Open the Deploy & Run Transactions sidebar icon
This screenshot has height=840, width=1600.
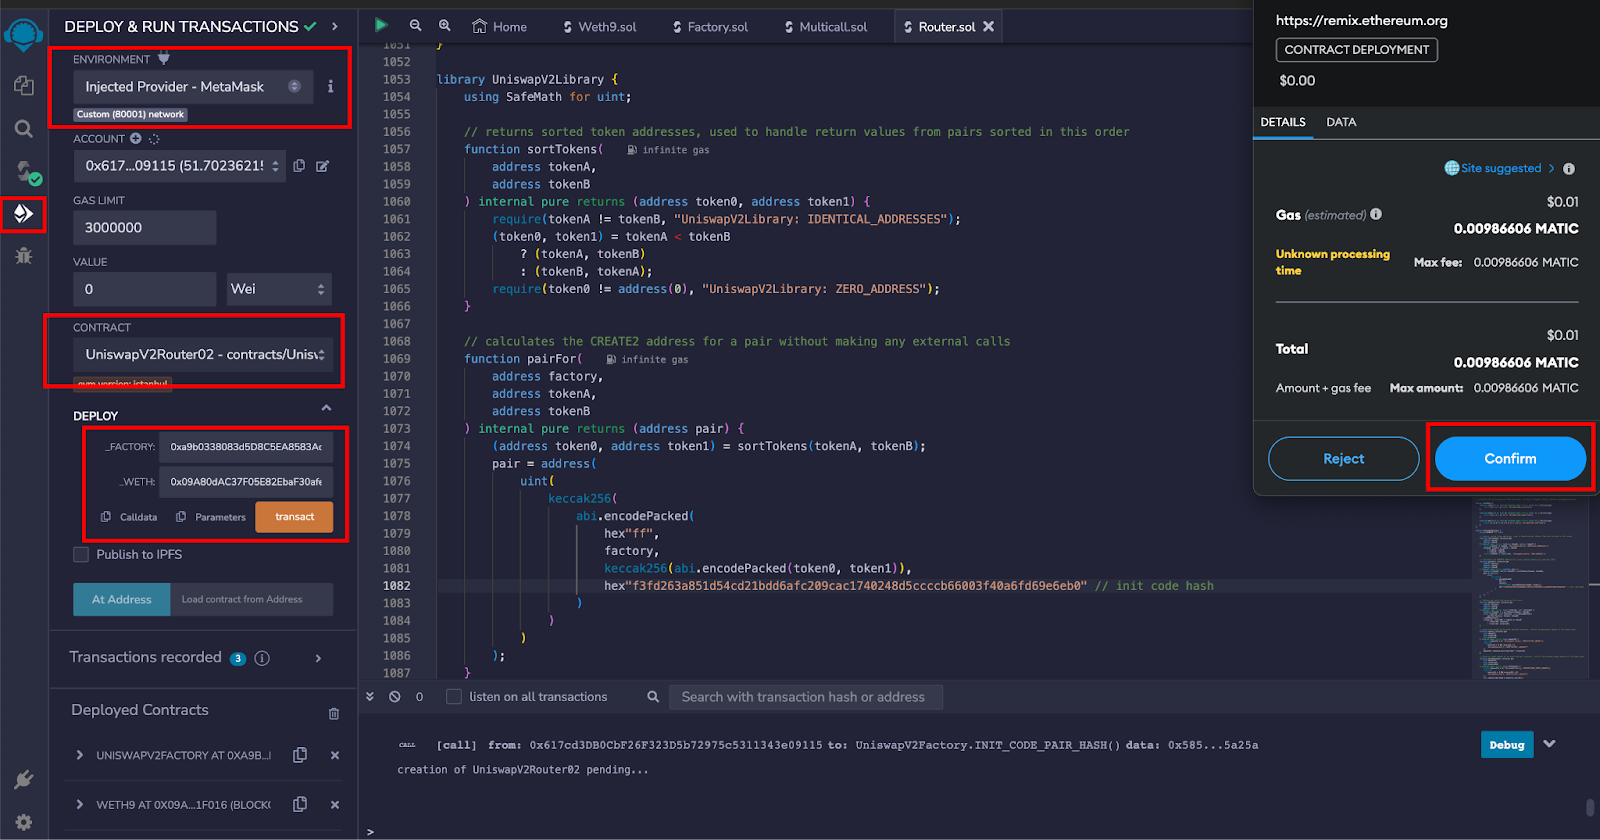coord(24,214)
